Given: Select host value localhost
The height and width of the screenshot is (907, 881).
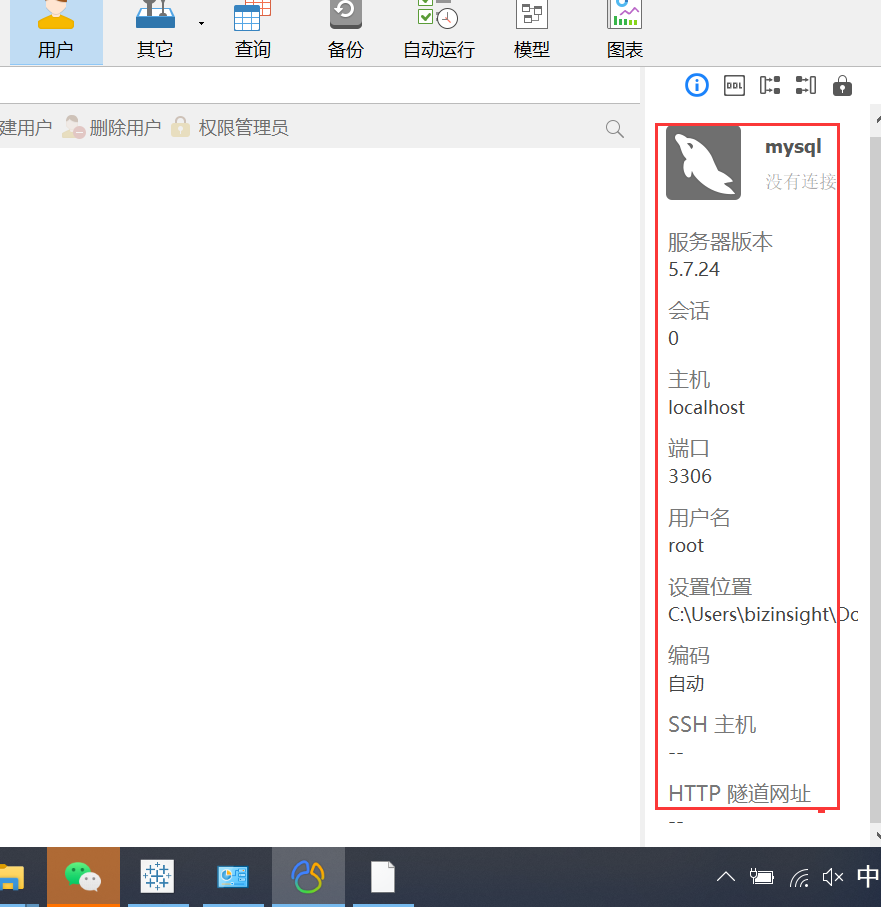Looking at the screenshot, I should pos(706,408).
